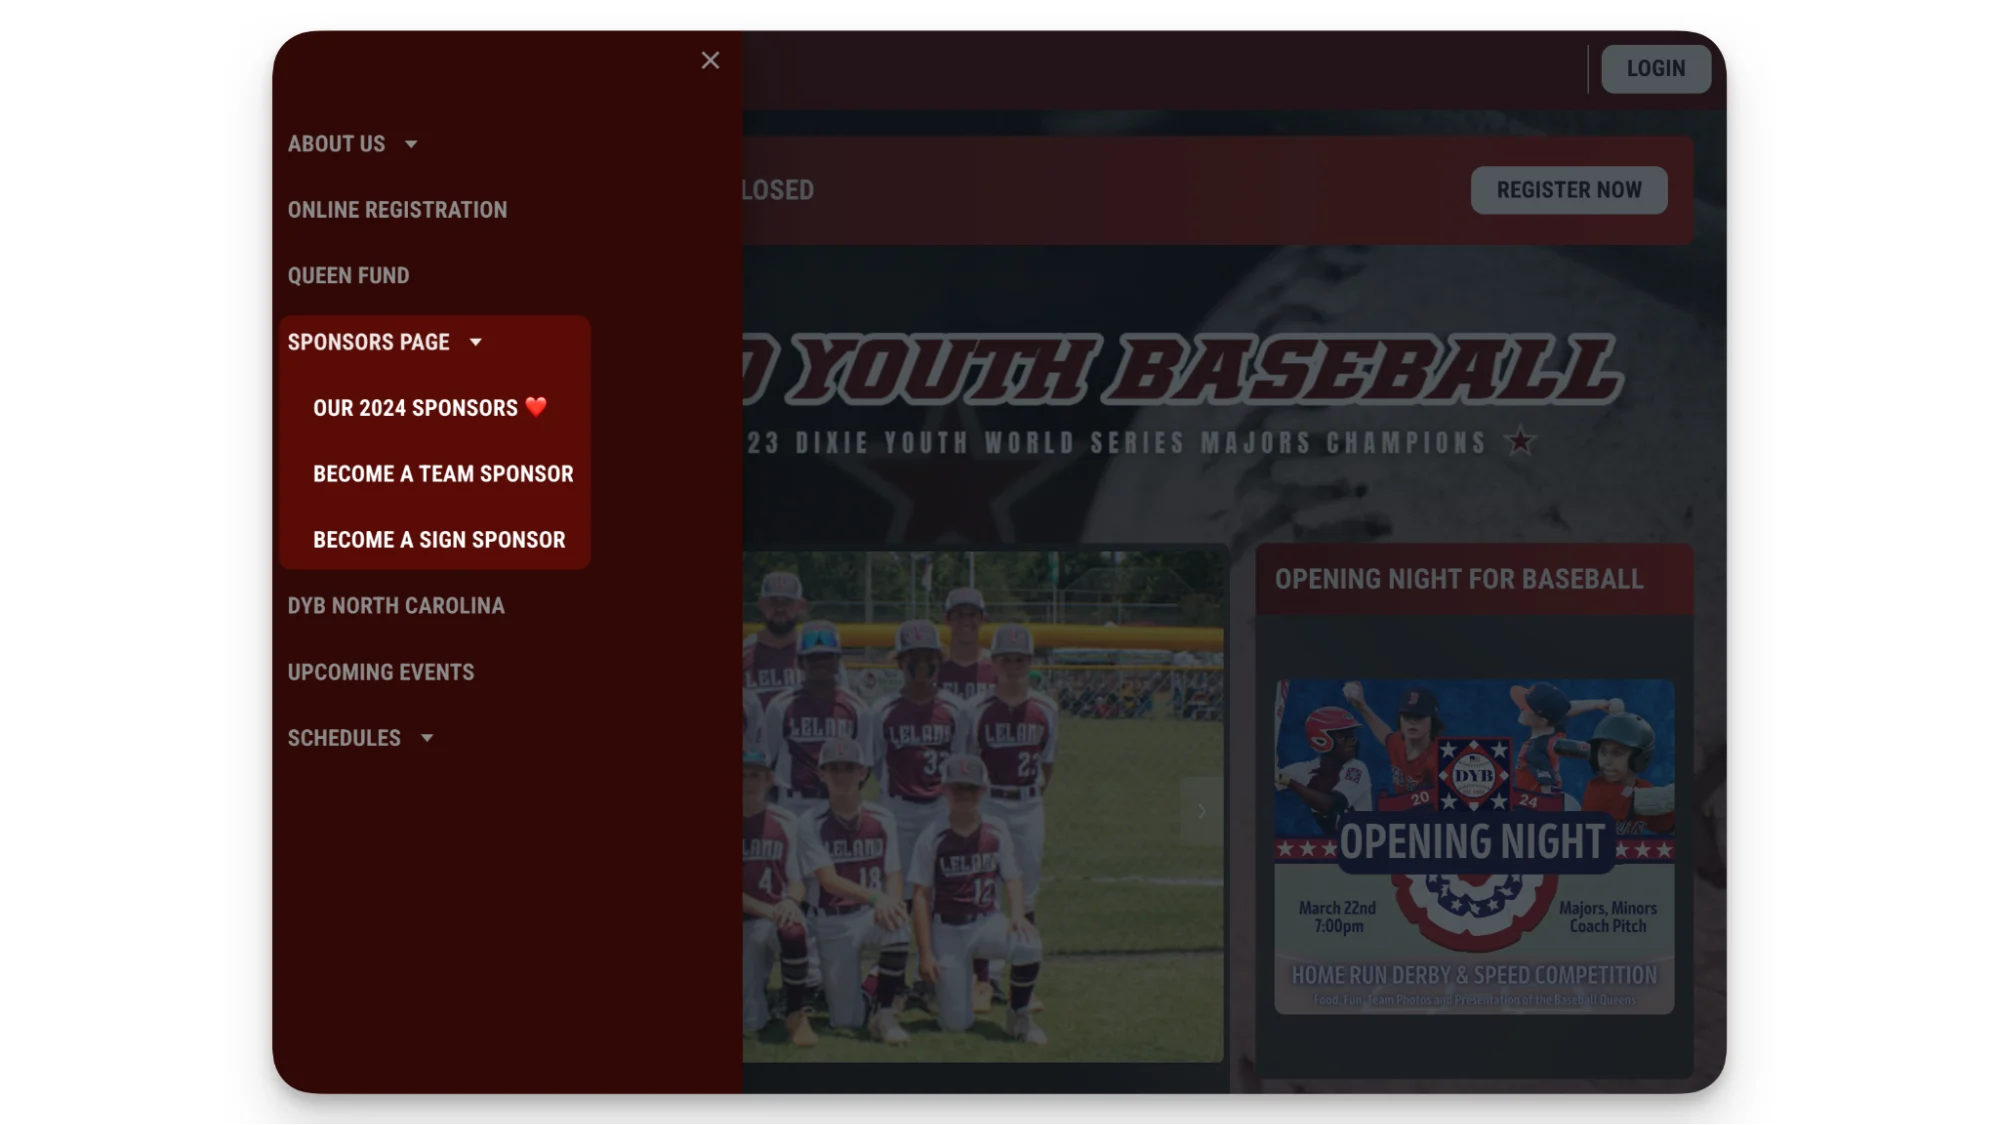Select Become A Team Sponsor

tap(443, 473)
